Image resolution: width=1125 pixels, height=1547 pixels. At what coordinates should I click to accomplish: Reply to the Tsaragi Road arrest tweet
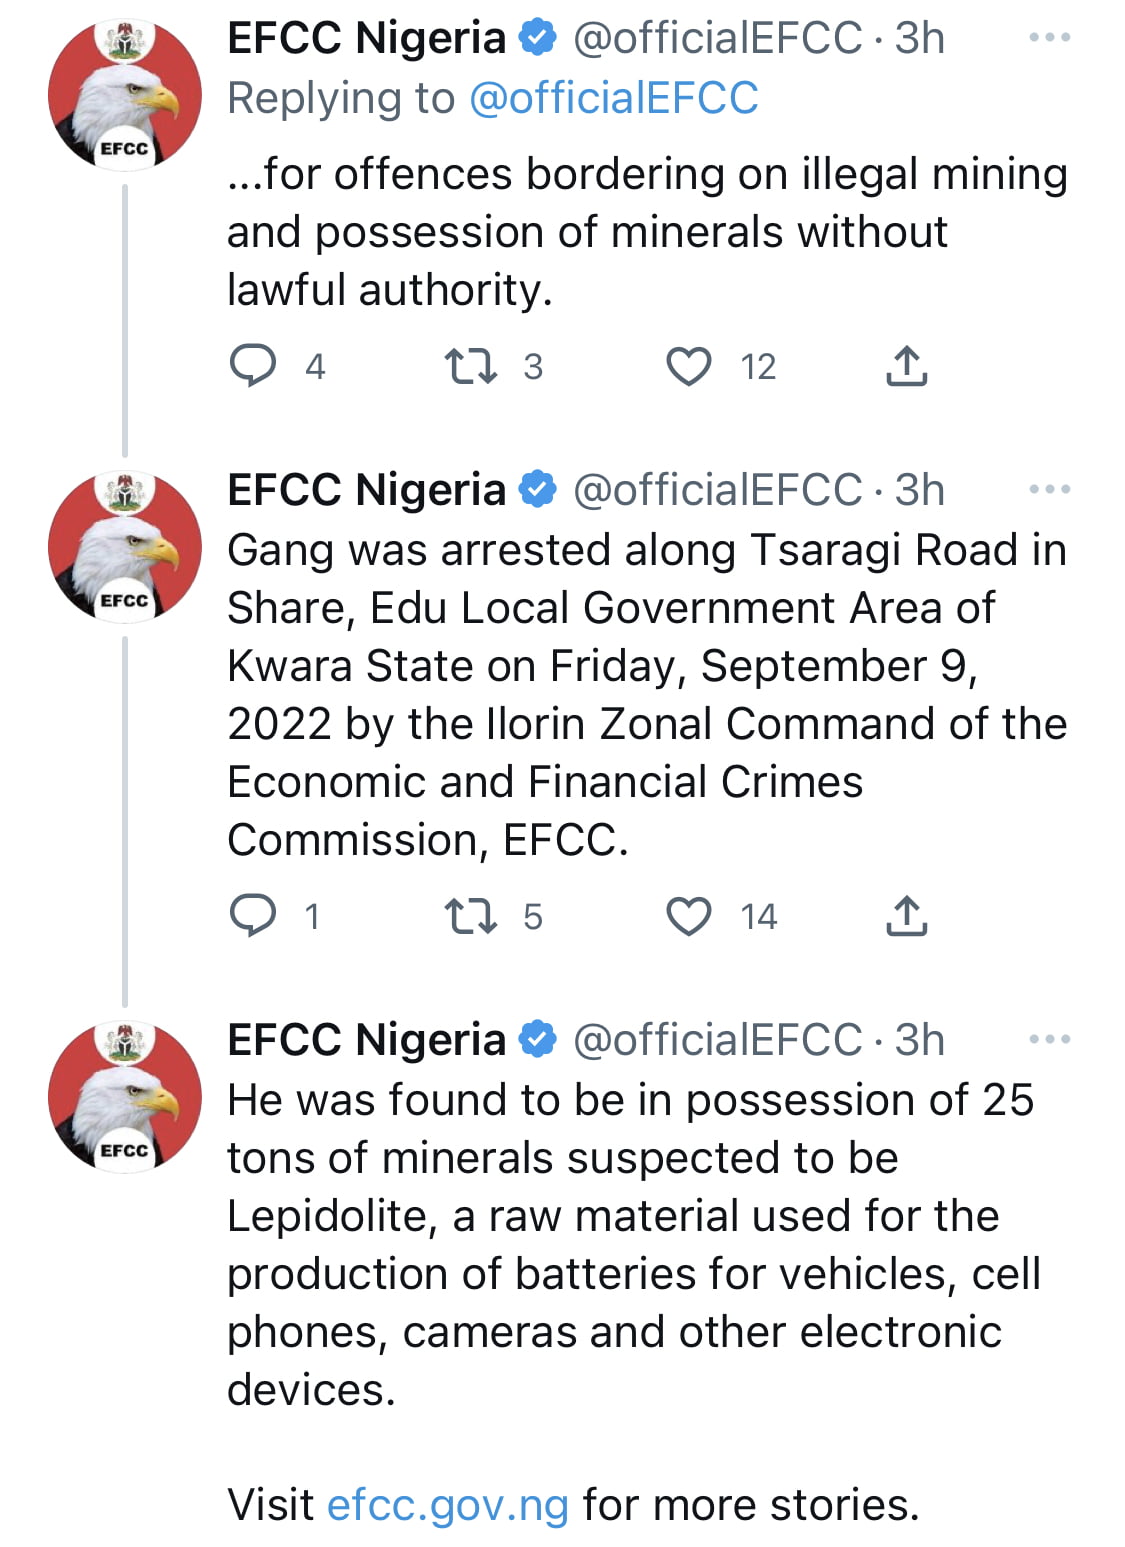pyautogui.click(x=253, y=916)
